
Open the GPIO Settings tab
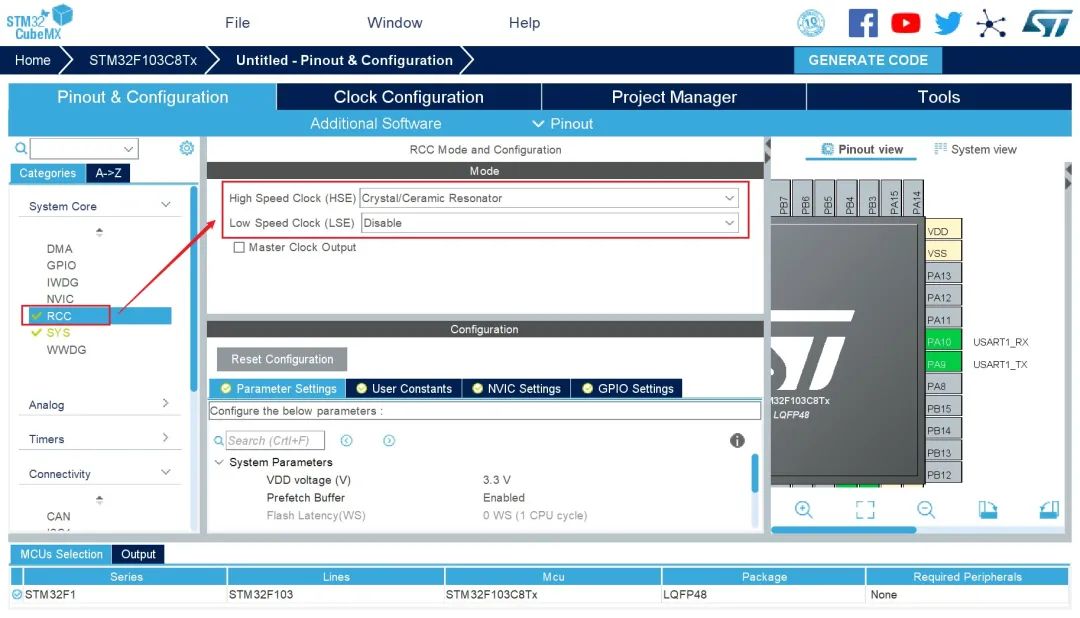[x=627, y=389]
